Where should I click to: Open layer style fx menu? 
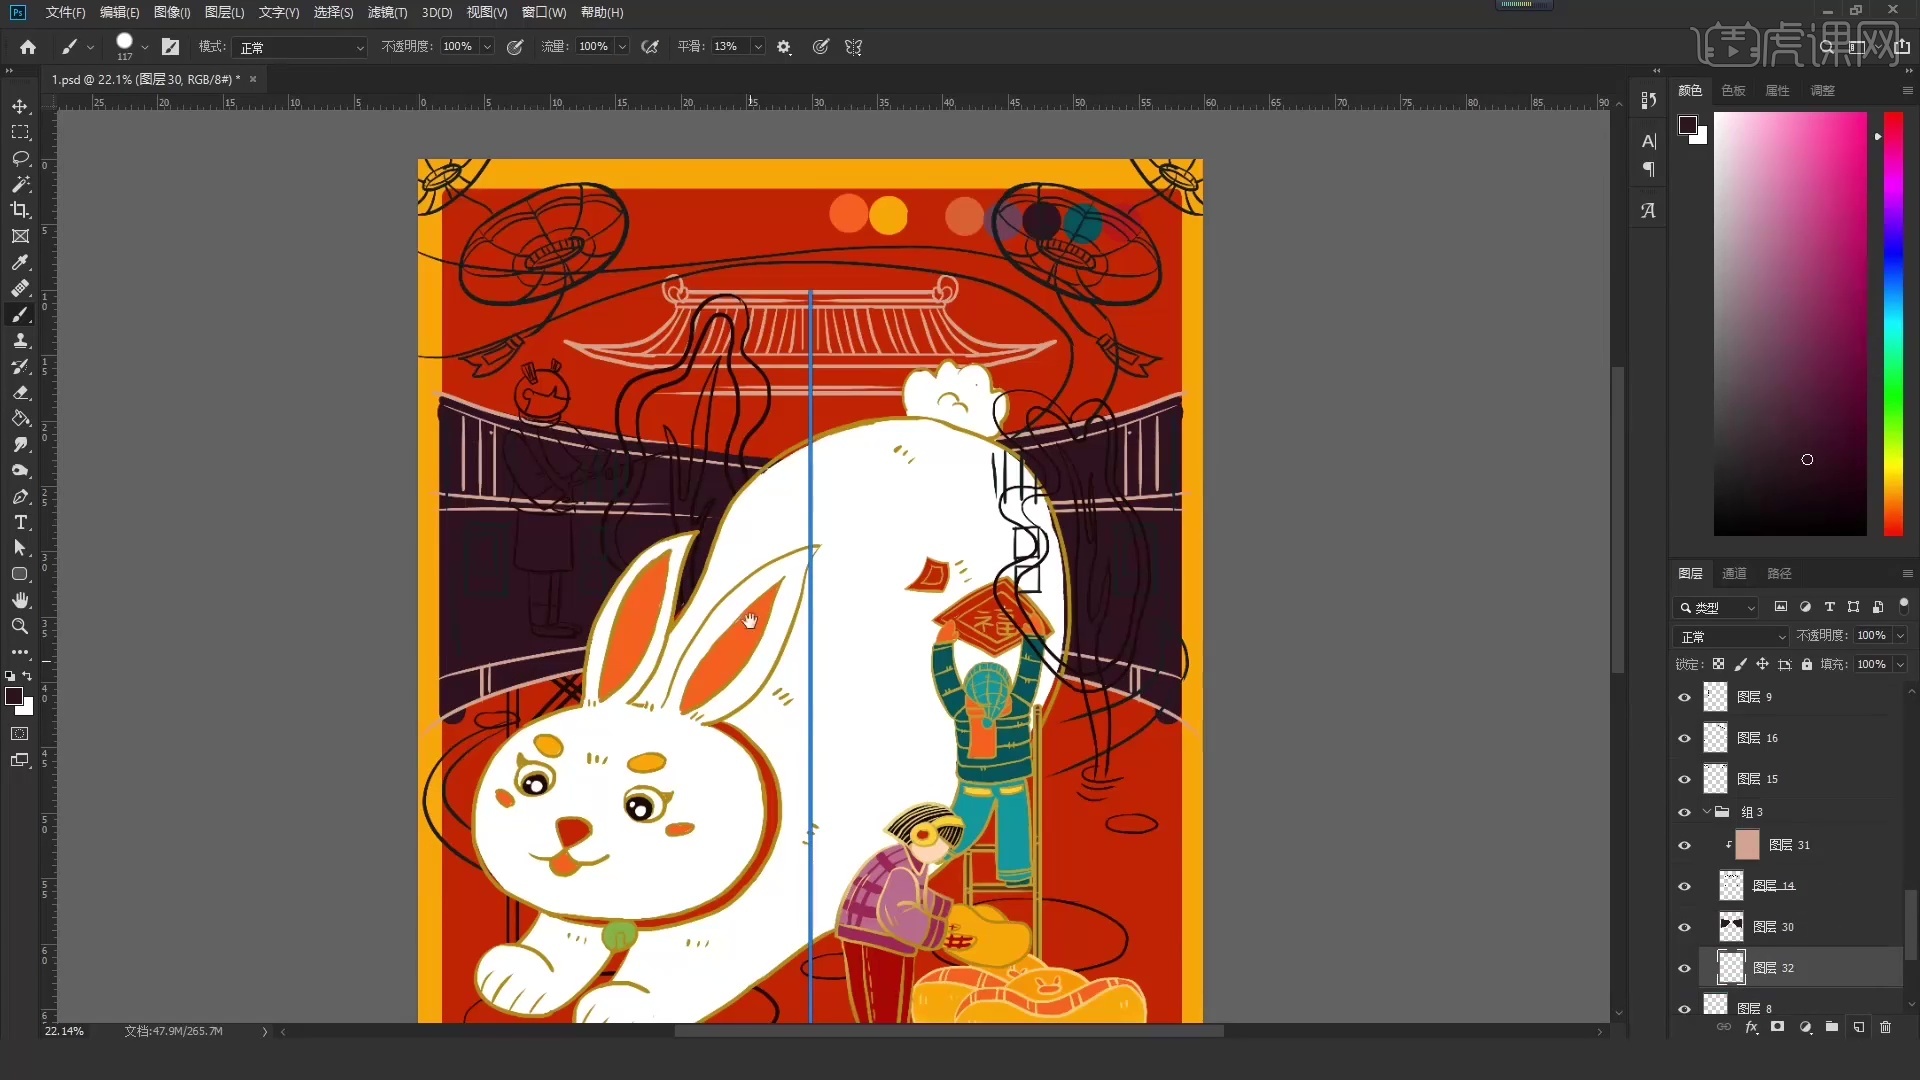pos(1751,1027)
